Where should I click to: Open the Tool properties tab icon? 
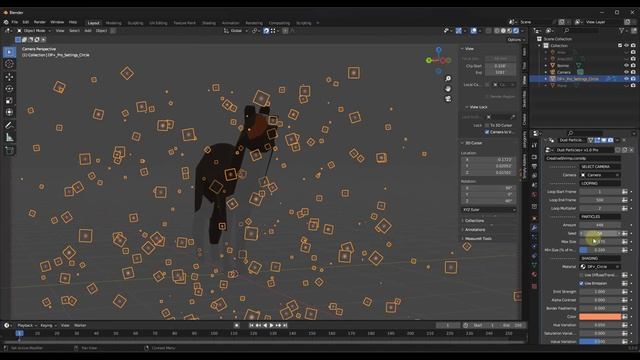point(534,146)
